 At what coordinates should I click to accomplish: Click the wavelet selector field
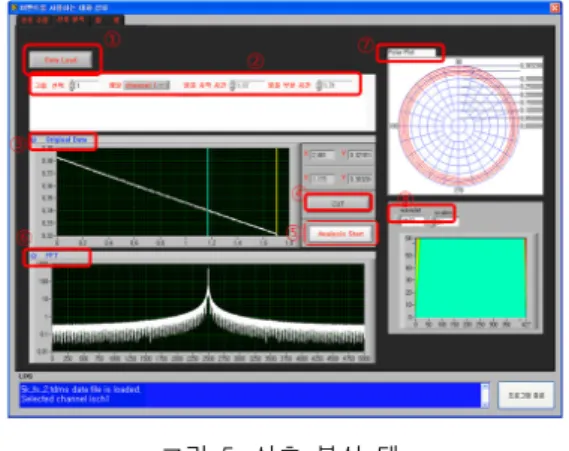click(412, 220)
